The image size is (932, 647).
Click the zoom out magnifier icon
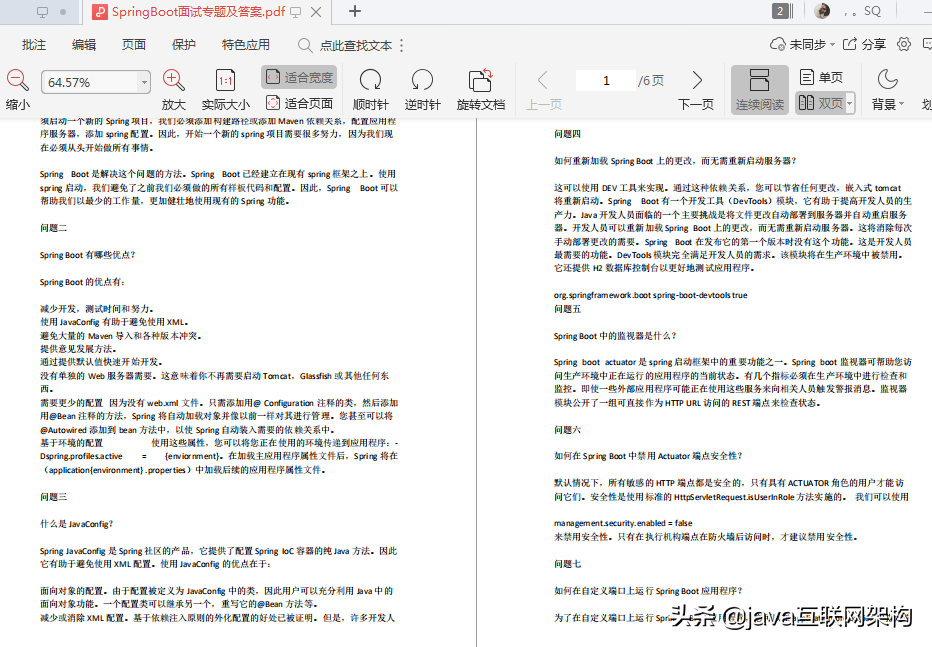pyautogui.click(x=17, y=80)
